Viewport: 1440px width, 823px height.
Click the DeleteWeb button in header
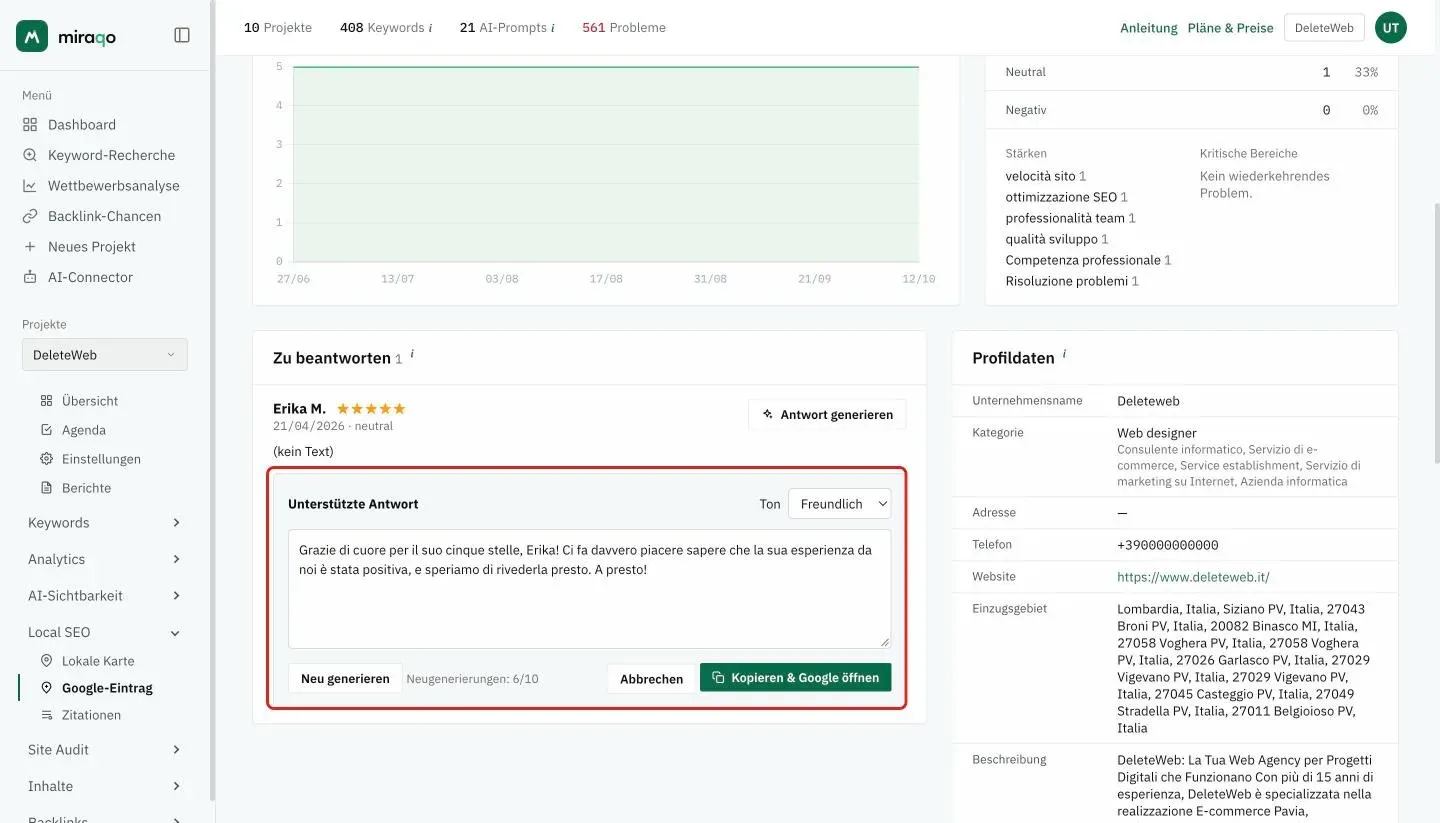pos(1324,28)
